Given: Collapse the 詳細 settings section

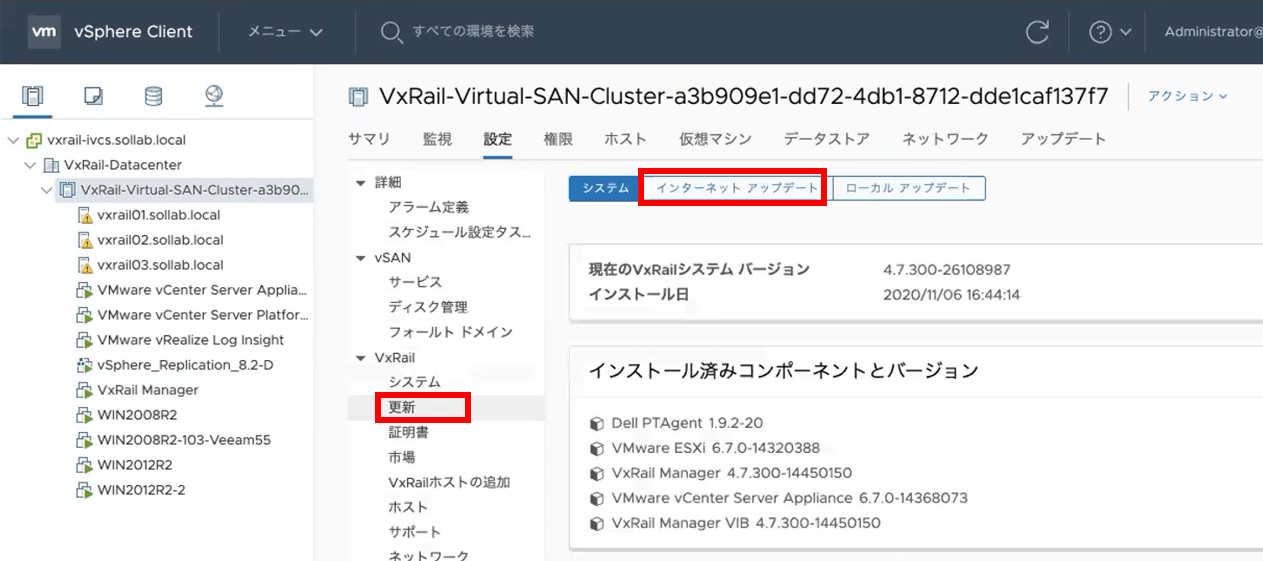Looking at the screenshot, I should point(361,182).
